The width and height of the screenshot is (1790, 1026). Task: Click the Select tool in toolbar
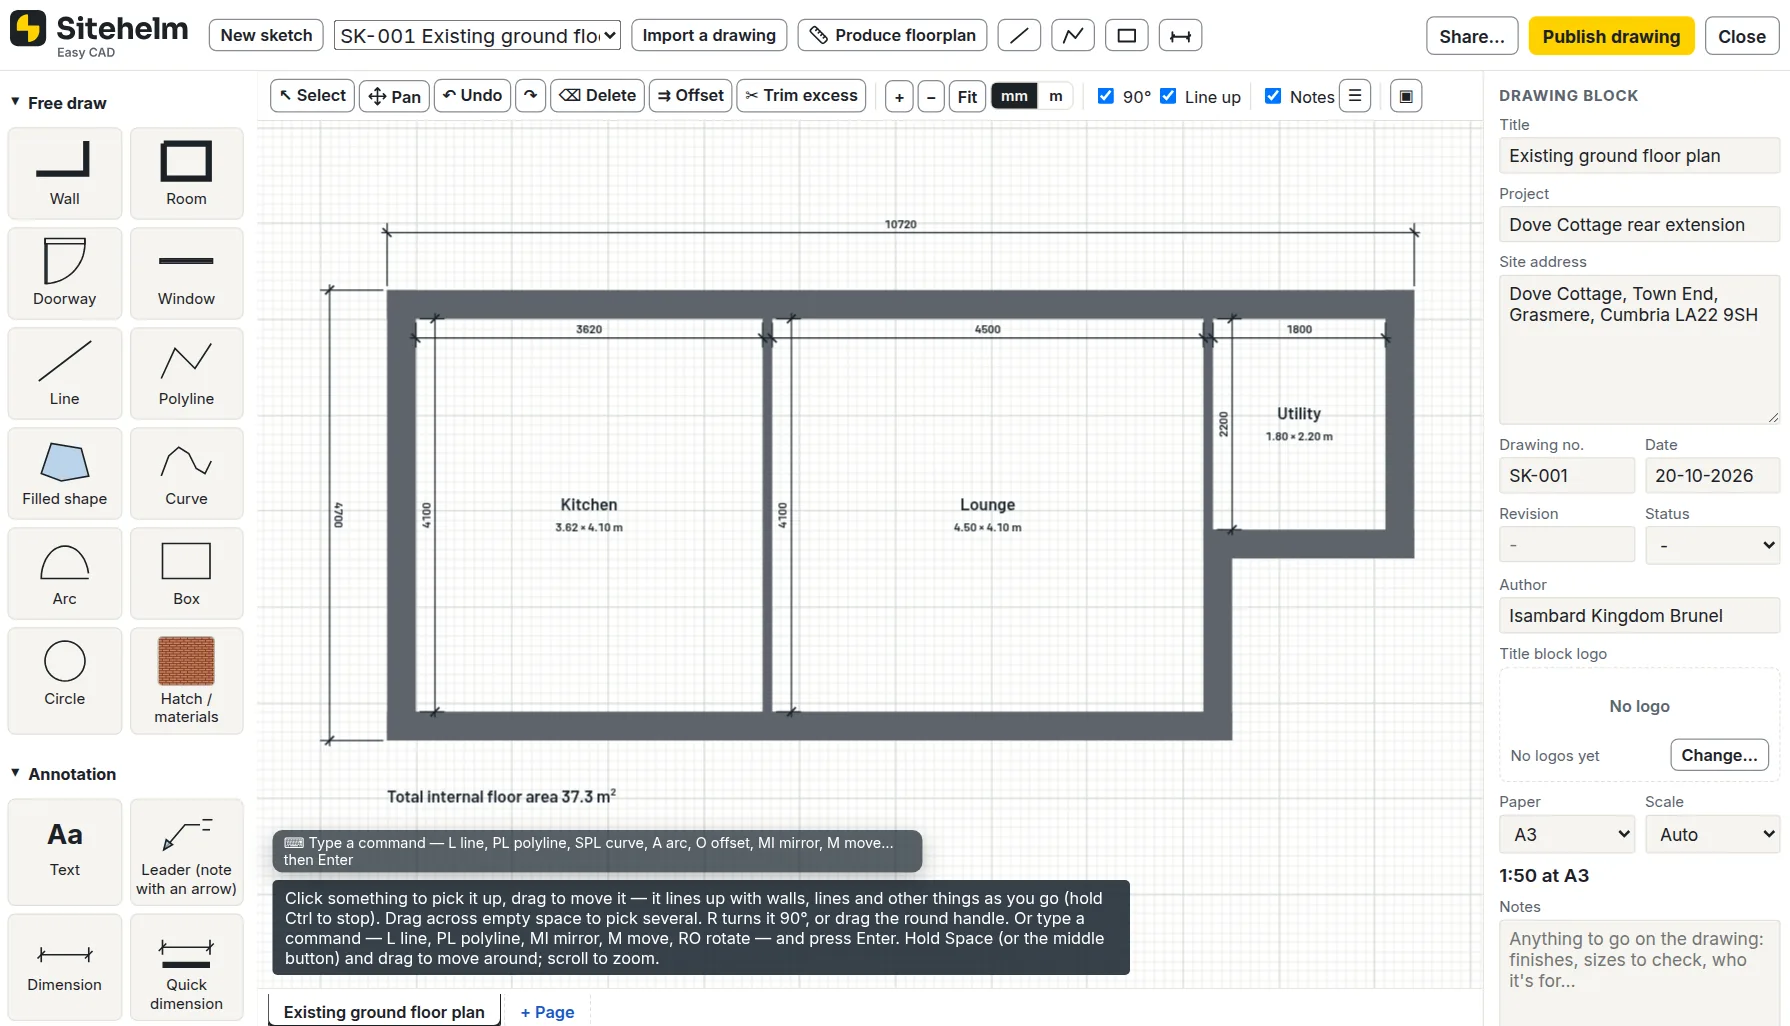[312, 96]
